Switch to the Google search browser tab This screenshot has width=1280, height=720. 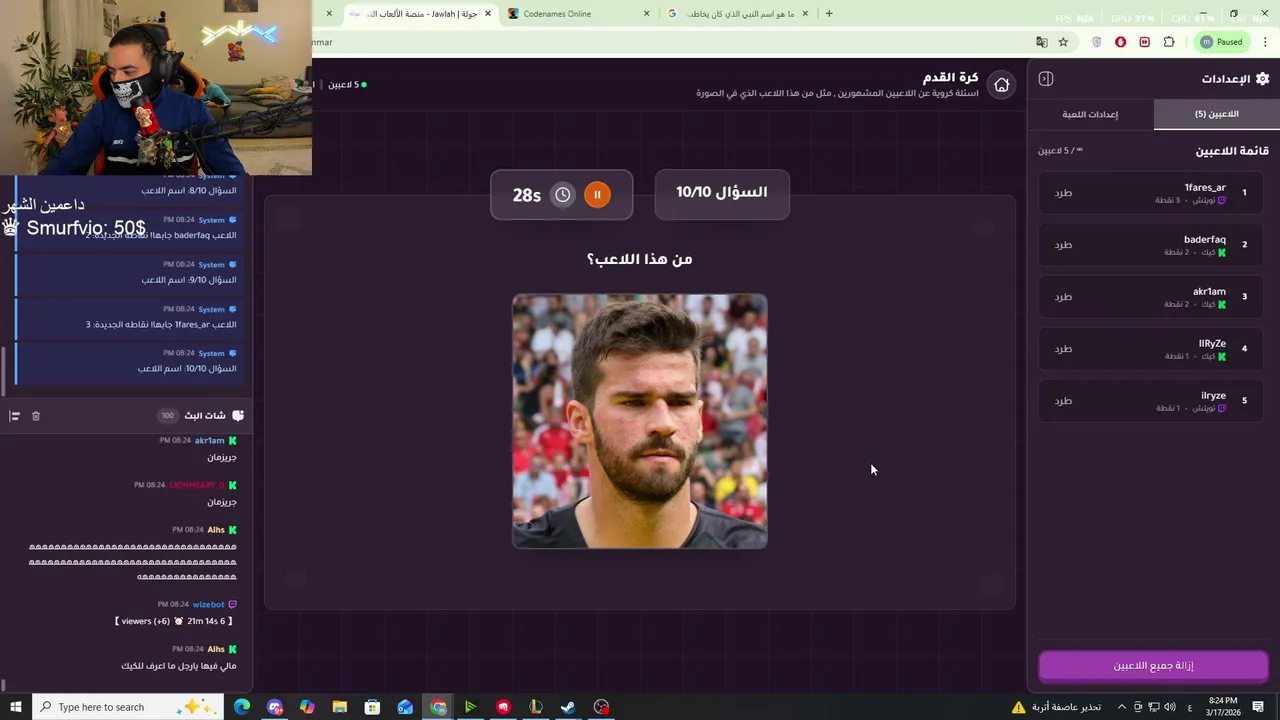coord(739,14)
